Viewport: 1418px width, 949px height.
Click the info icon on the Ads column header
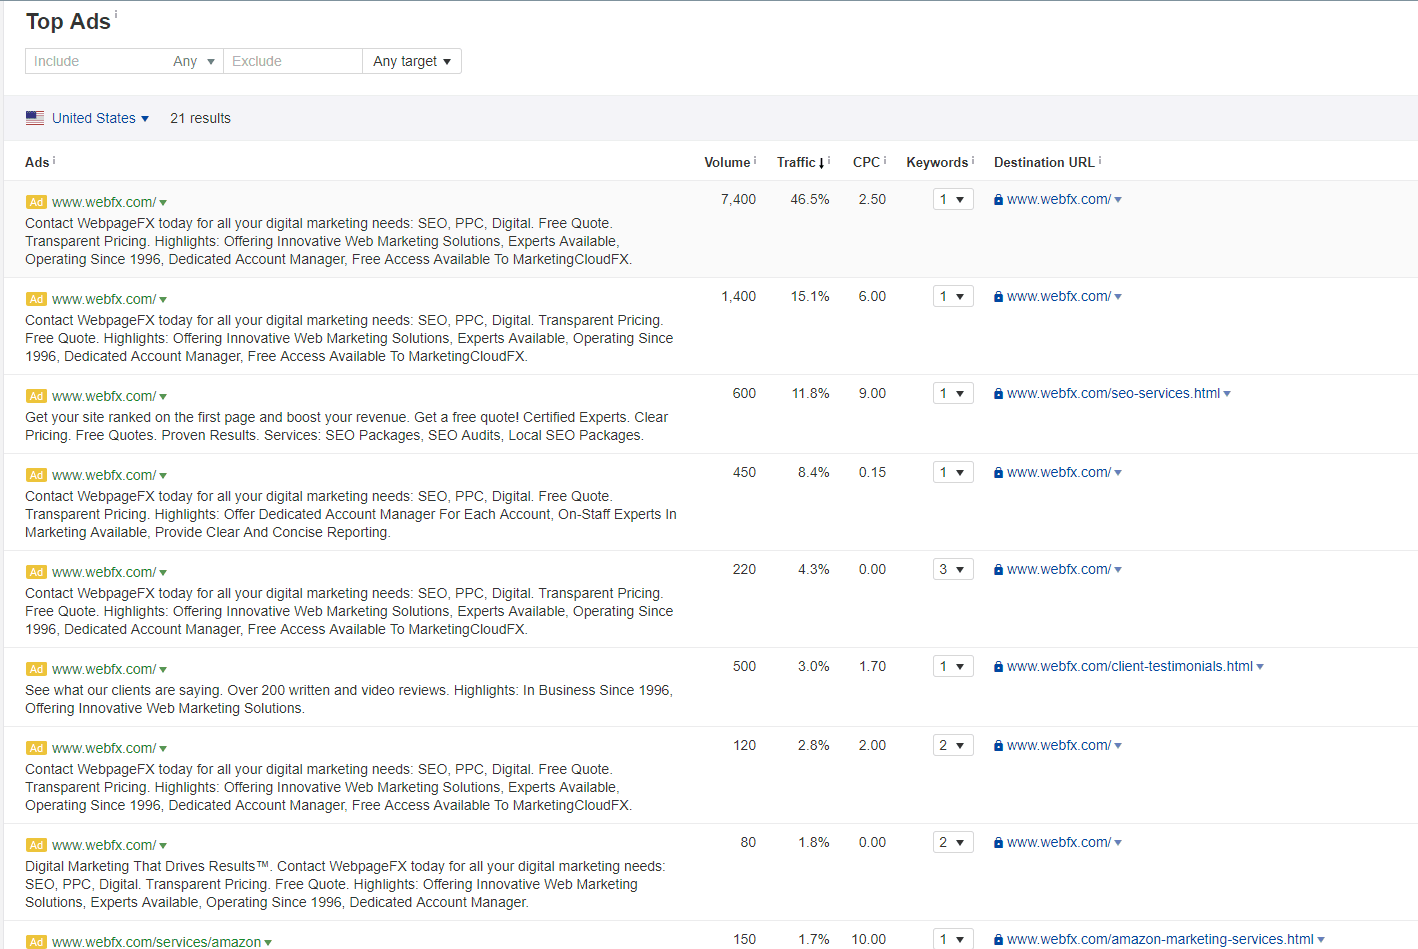(x=53, y=158)
